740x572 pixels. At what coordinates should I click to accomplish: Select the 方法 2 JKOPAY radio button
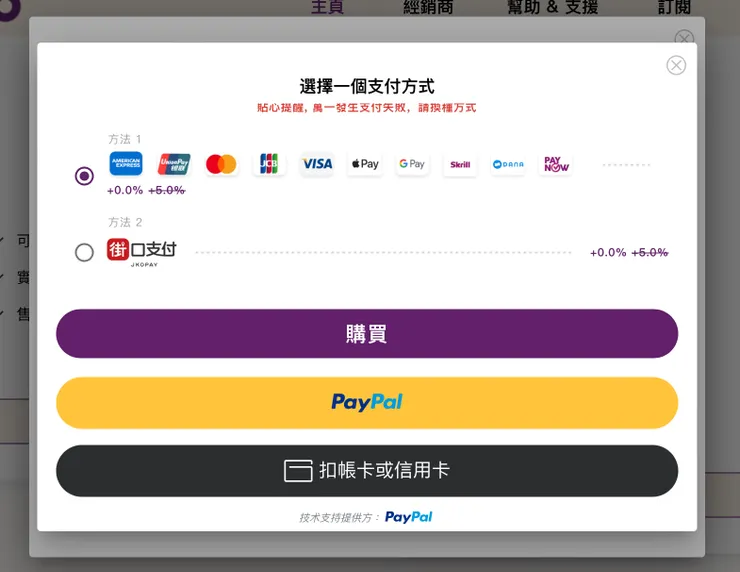(x=84, y=252)
